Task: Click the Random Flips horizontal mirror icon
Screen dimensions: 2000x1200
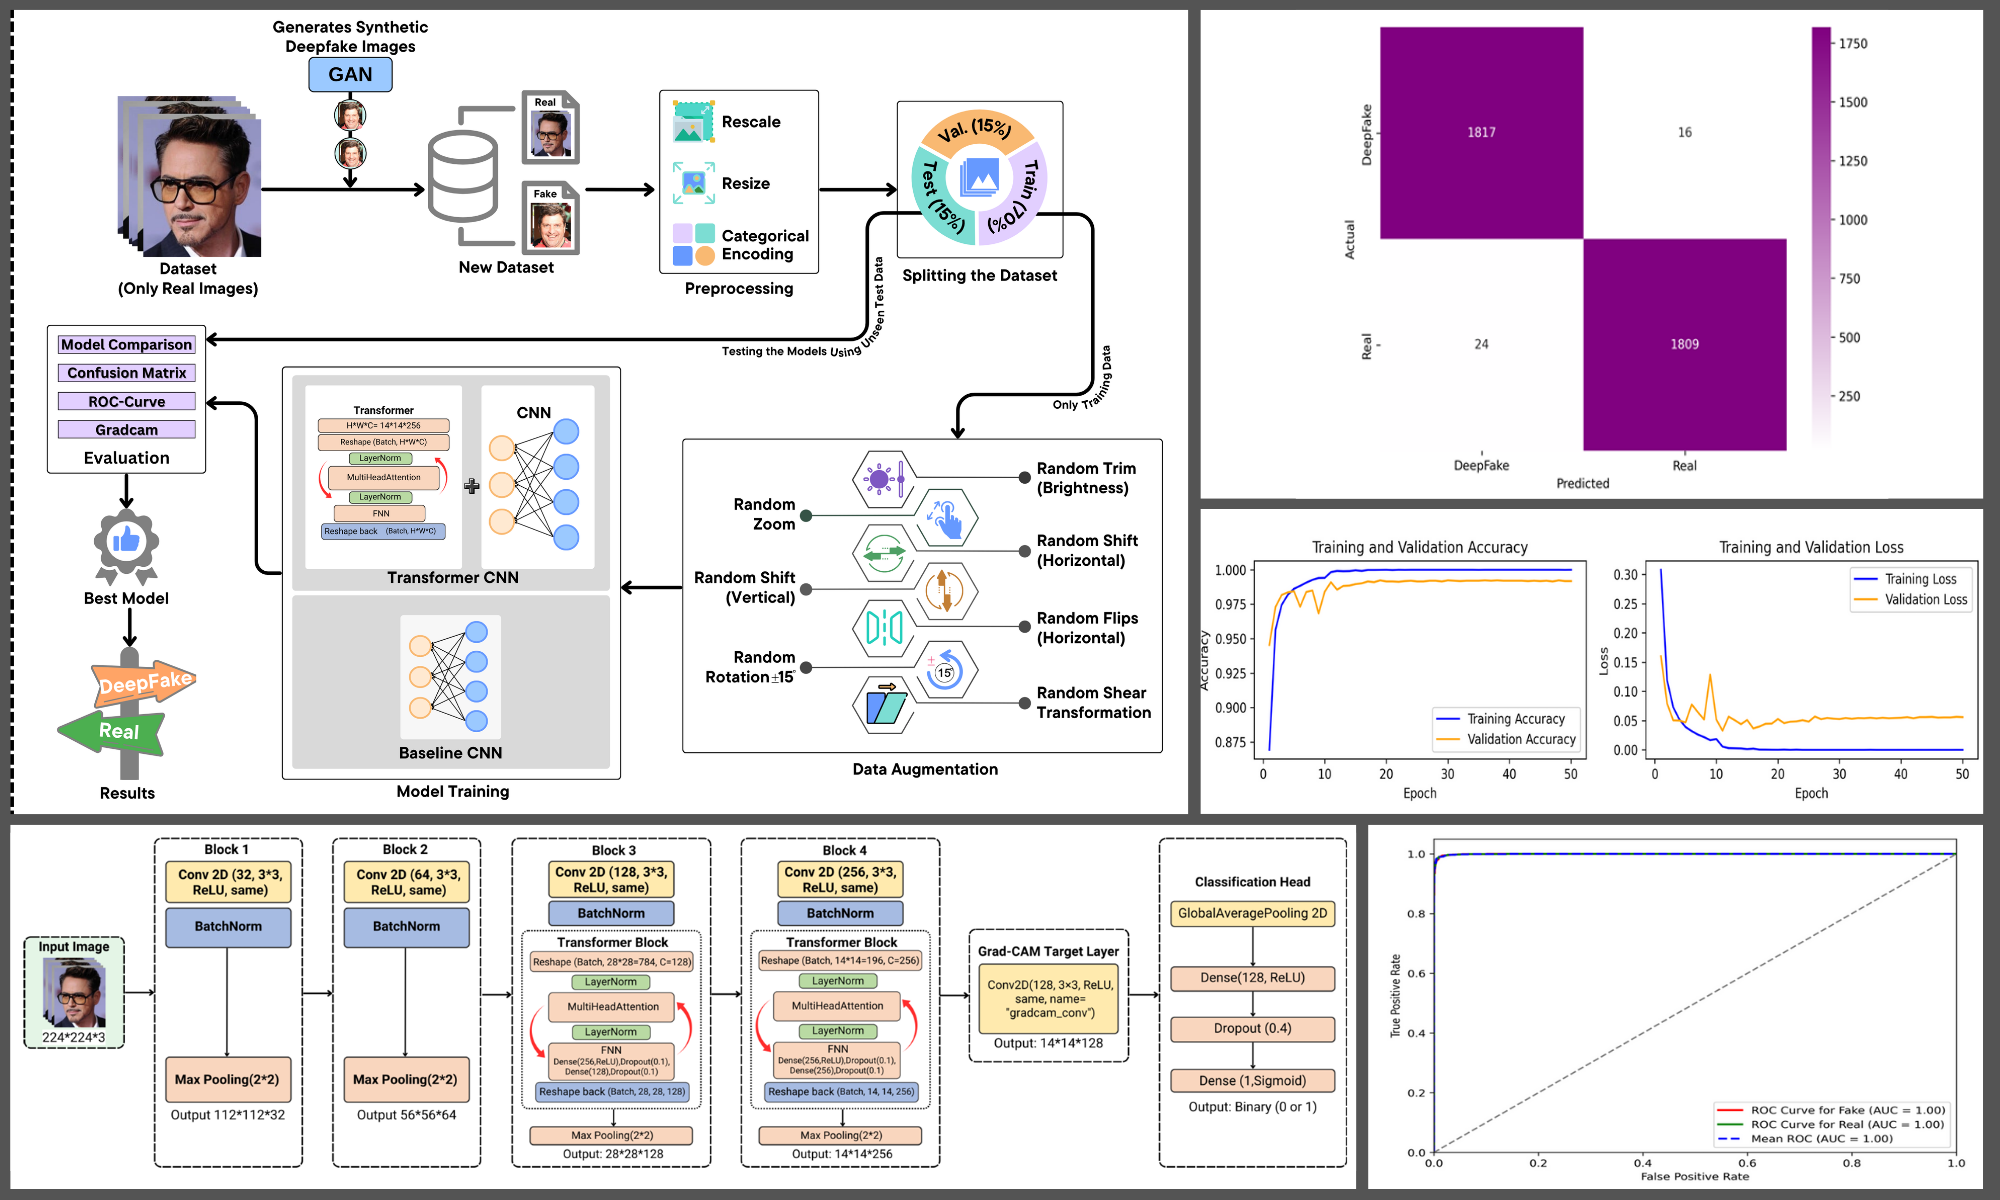Action: 884,628
